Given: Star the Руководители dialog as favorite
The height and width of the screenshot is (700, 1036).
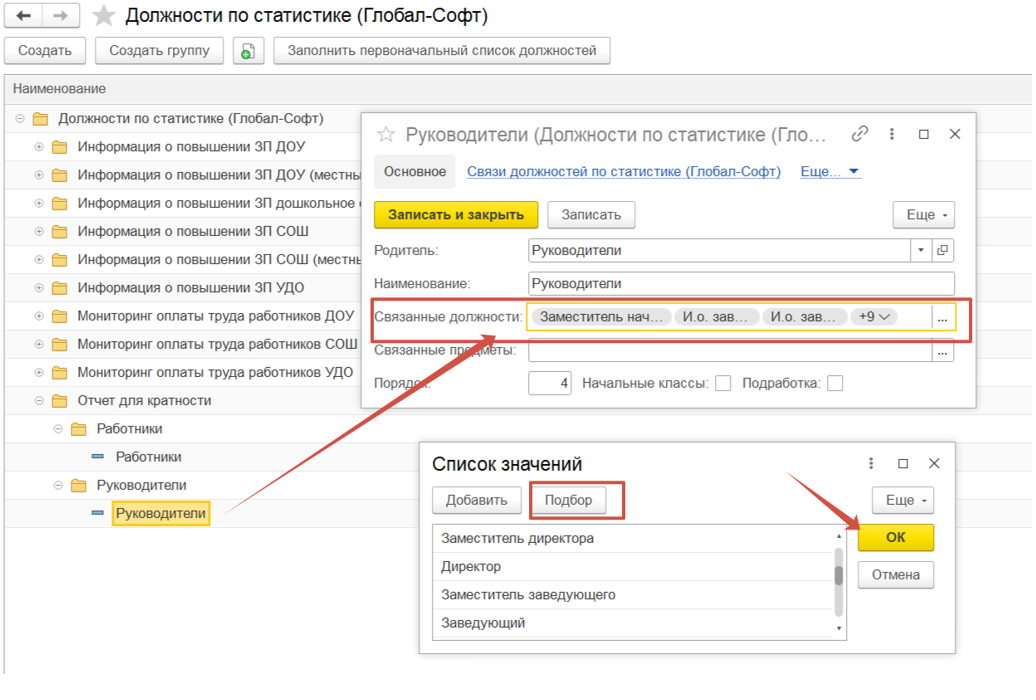Looking at the screenshot, I should click(386, 135).
